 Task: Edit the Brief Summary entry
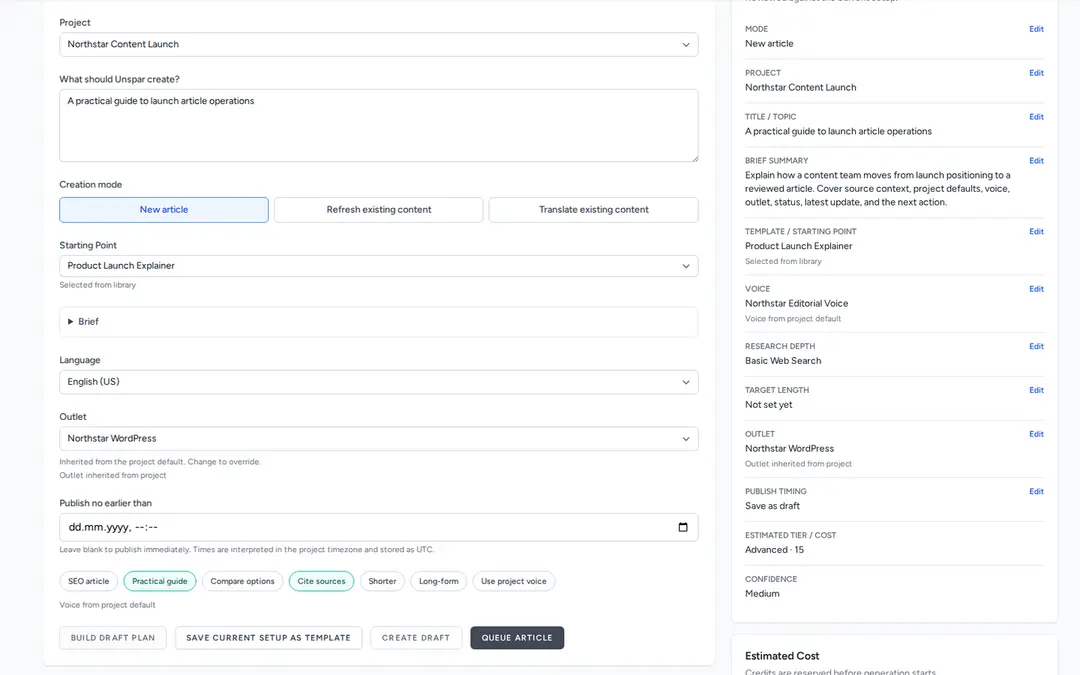(1036, 160)
